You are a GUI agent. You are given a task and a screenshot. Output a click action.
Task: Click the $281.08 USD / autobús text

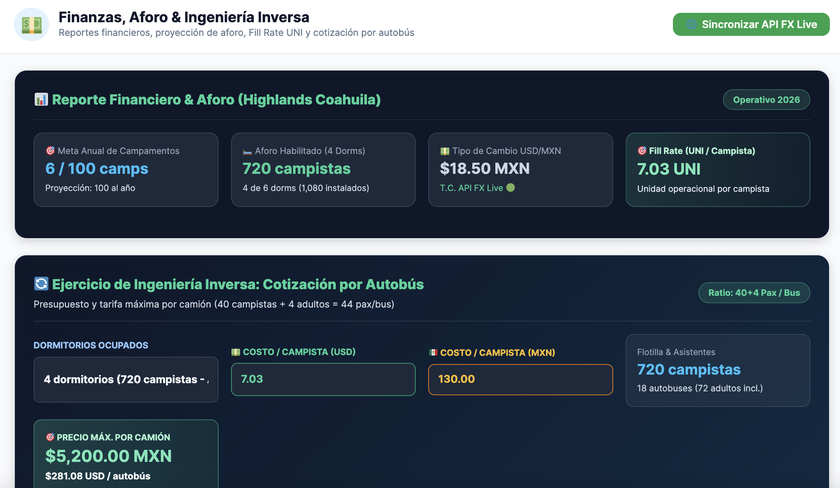pos(98,476)
